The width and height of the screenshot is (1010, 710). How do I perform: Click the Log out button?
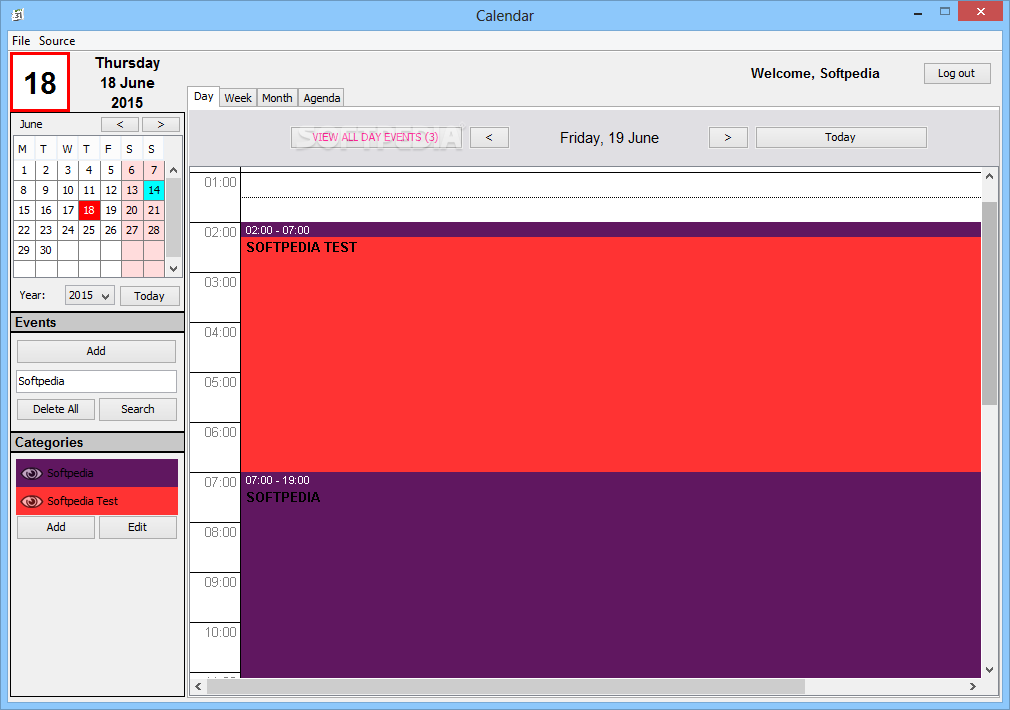coord(956,73)
